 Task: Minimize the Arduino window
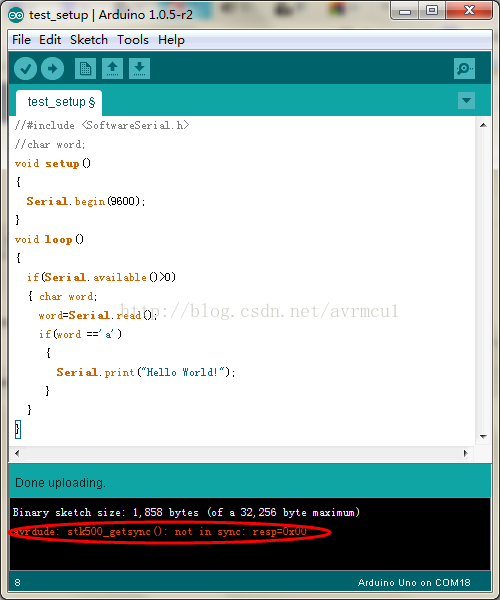click(405, 11)
